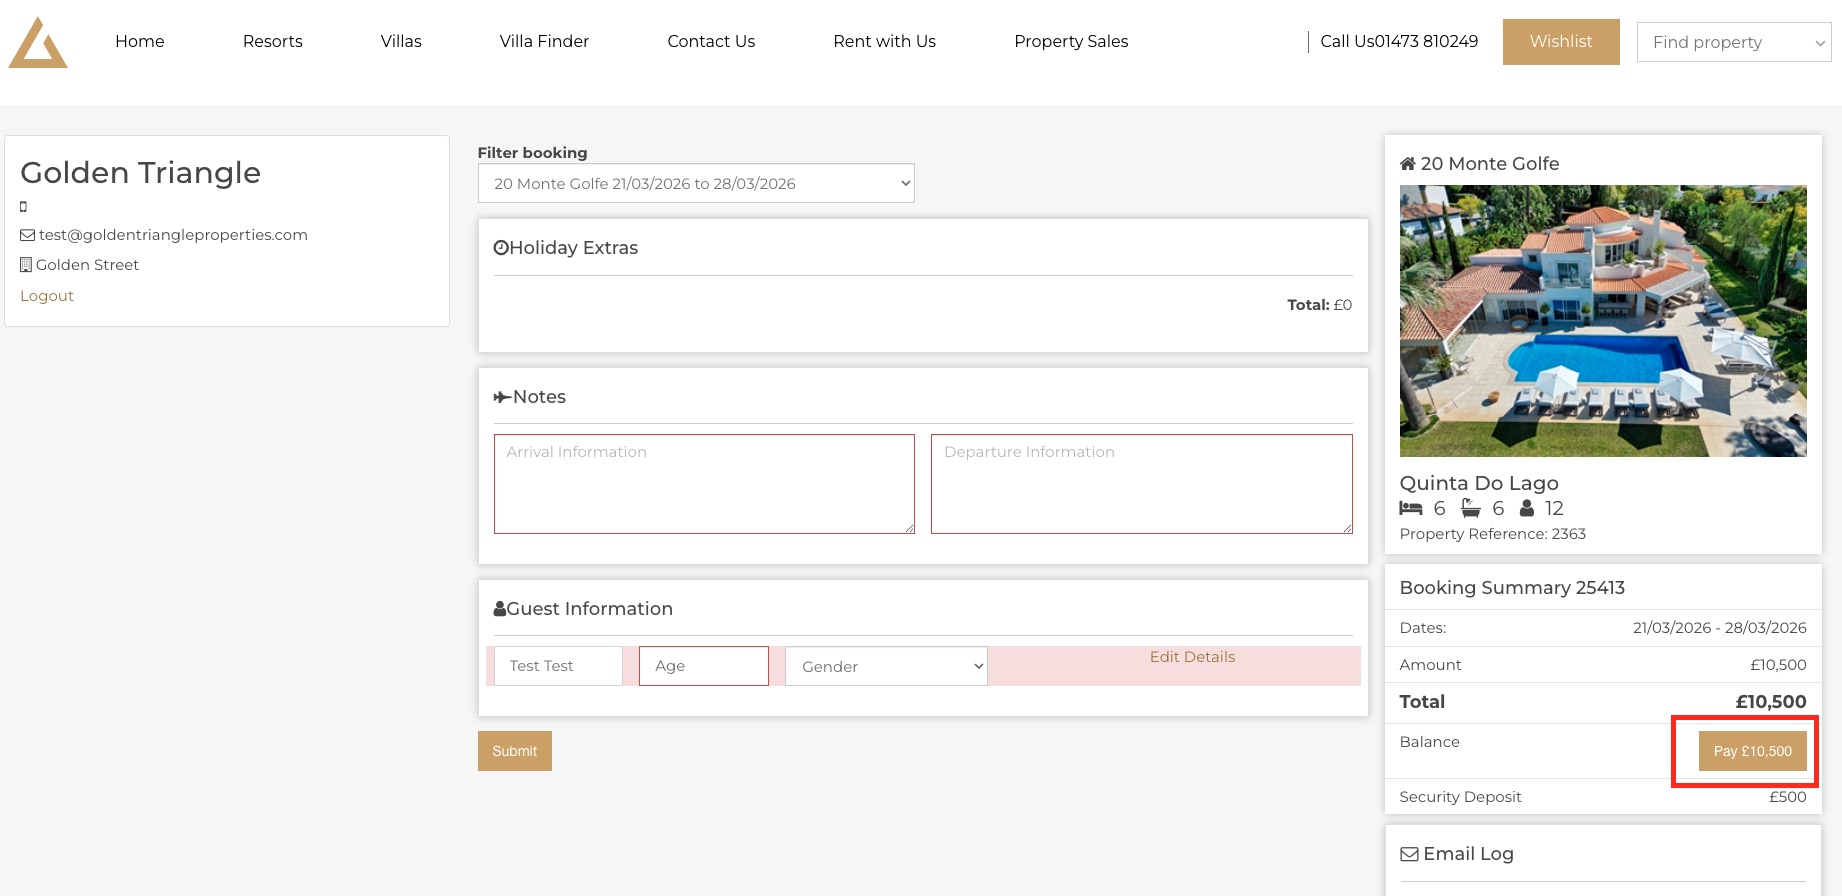Click the bed icon under Quinta Do Lago
The width and height of the screenshot is (1842, 896).
1411,508
